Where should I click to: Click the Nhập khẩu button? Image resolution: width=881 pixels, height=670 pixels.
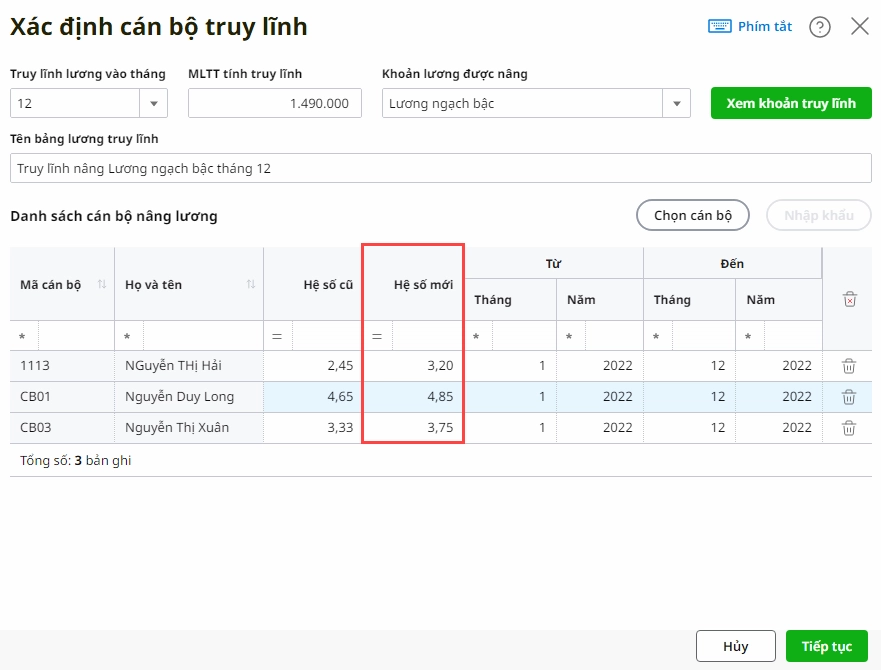pyautogui.click(x=819, y=215)
